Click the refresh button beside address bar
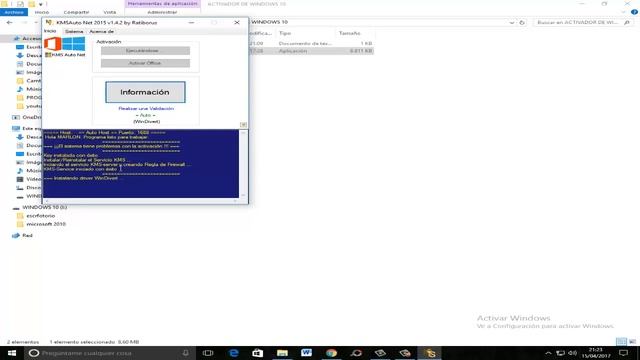Image resolution: width=640 pixels, height=360 pixels. tap(522, 22)
